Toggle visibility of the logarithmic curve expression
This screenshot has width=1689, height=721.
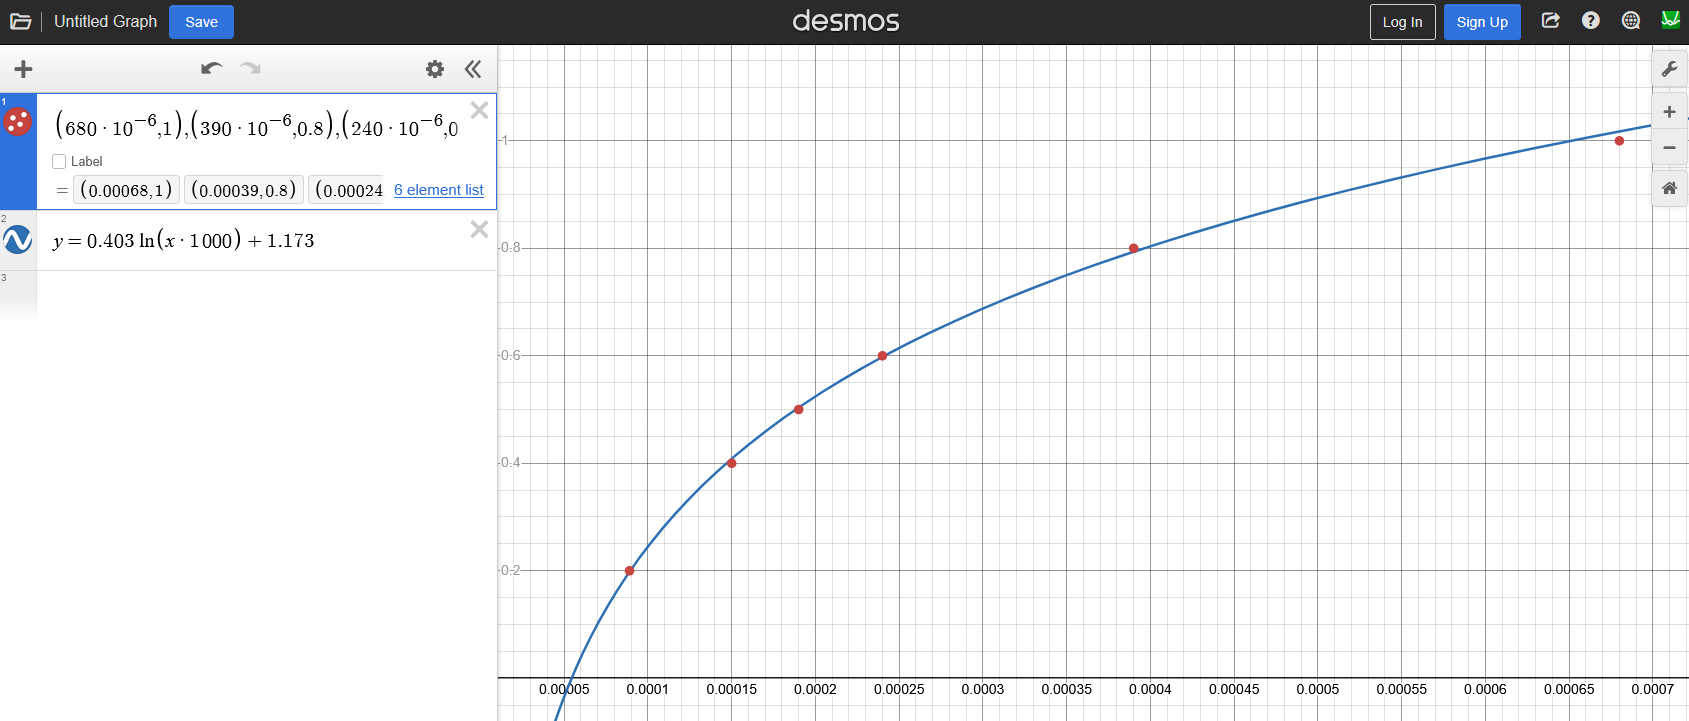pyautogui.click(x=17, y=240)
